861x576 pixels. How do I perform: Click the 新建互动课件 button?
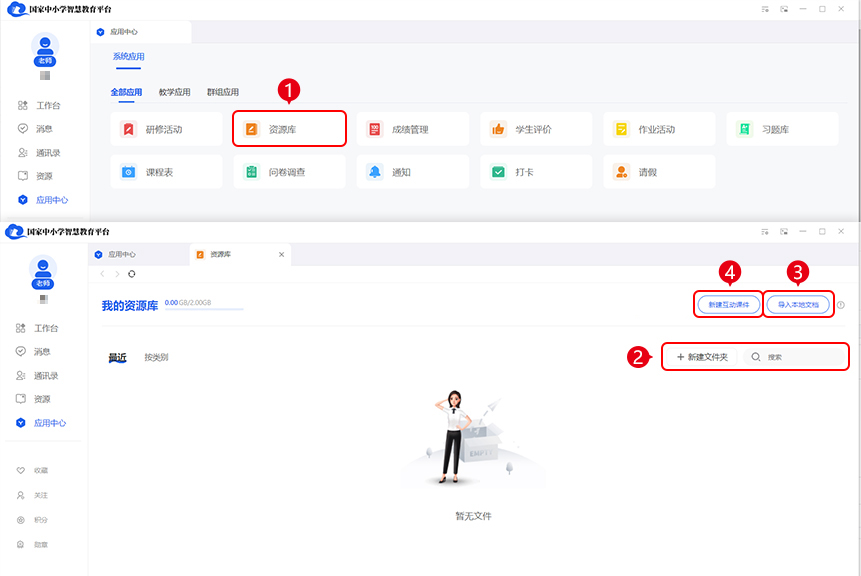[728, 304]
